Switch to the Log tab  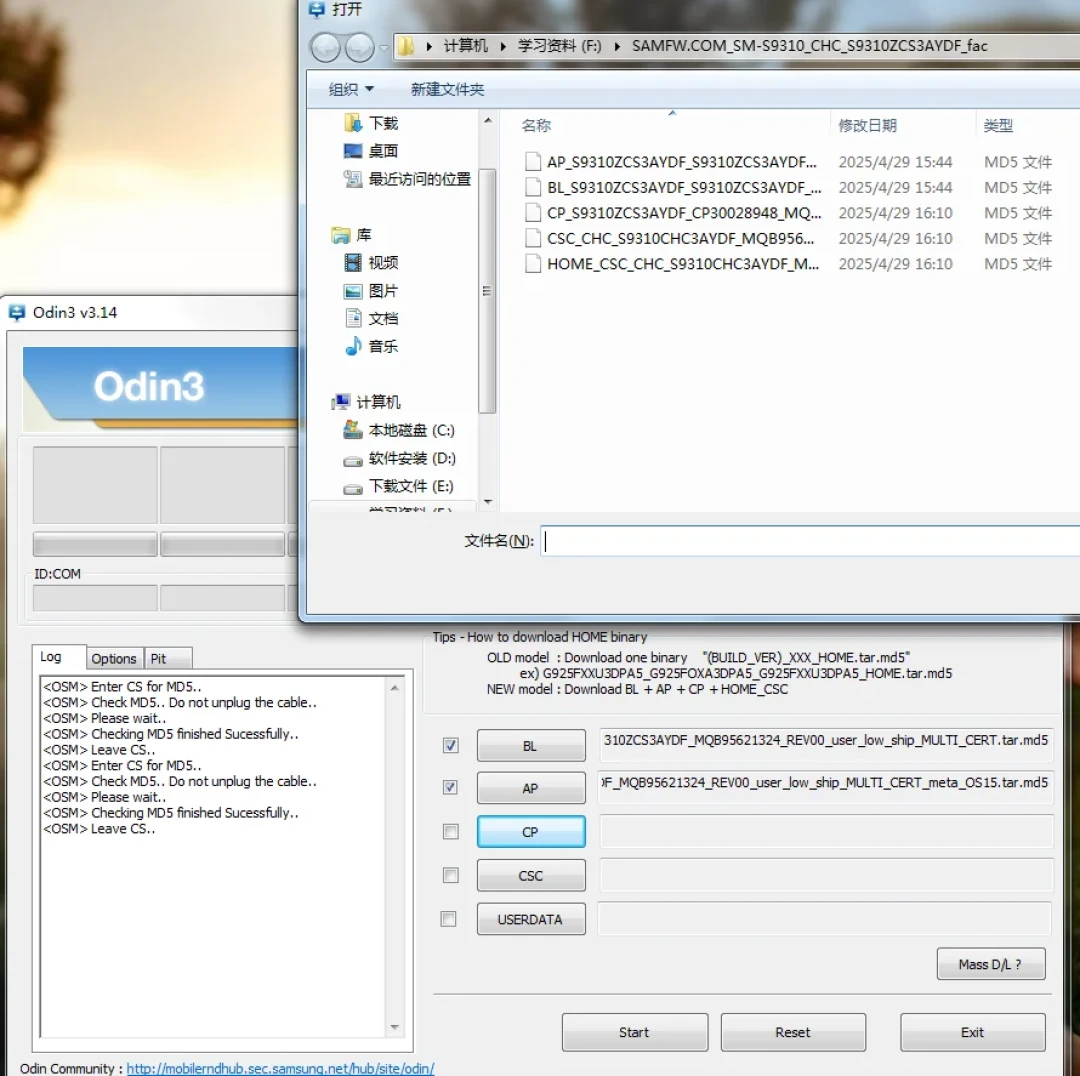click(59, 657)
